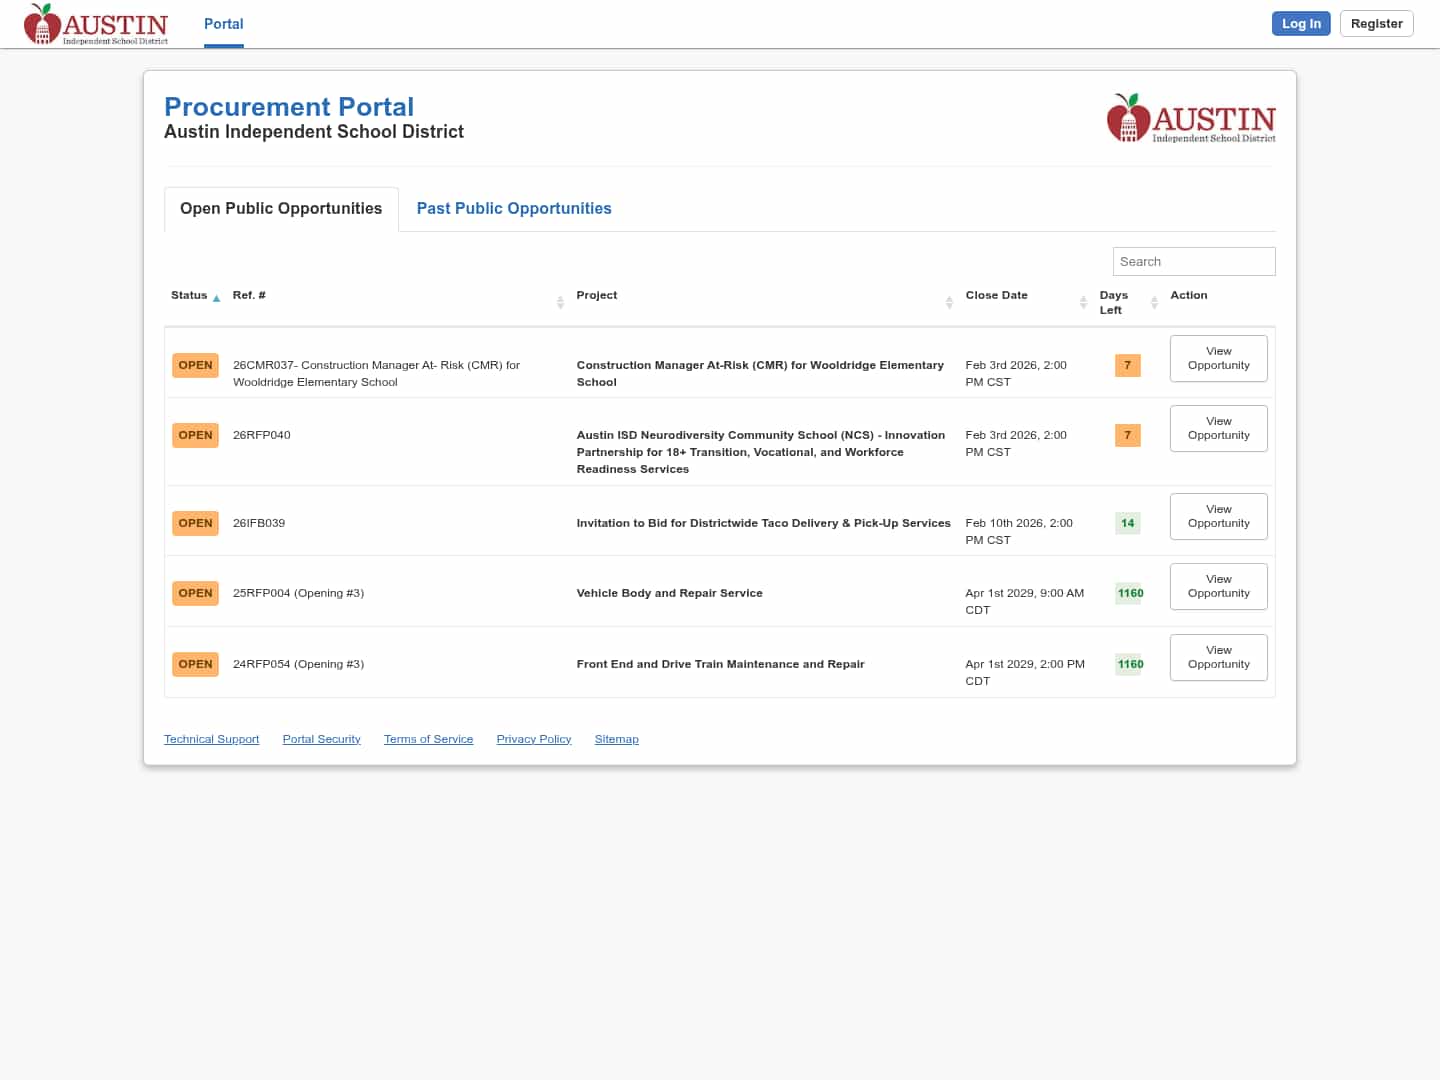Open the Portal navigation item
Screen dimensions: 1440x1080
tap(223, 24)
